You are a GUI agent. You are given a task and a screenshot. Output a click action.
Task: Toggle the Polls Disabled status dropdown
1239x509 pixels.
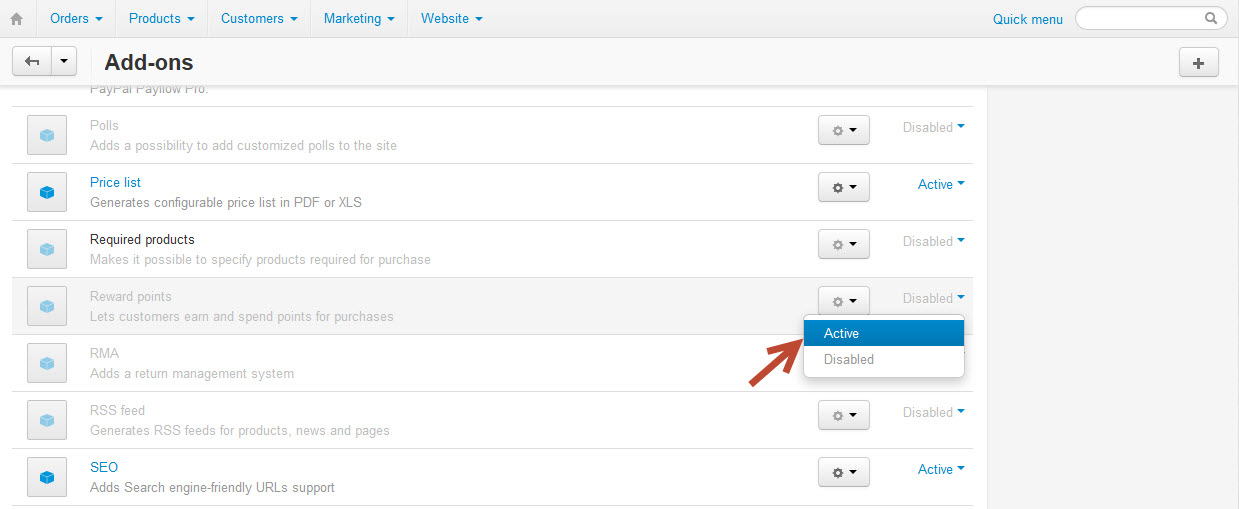934,127
